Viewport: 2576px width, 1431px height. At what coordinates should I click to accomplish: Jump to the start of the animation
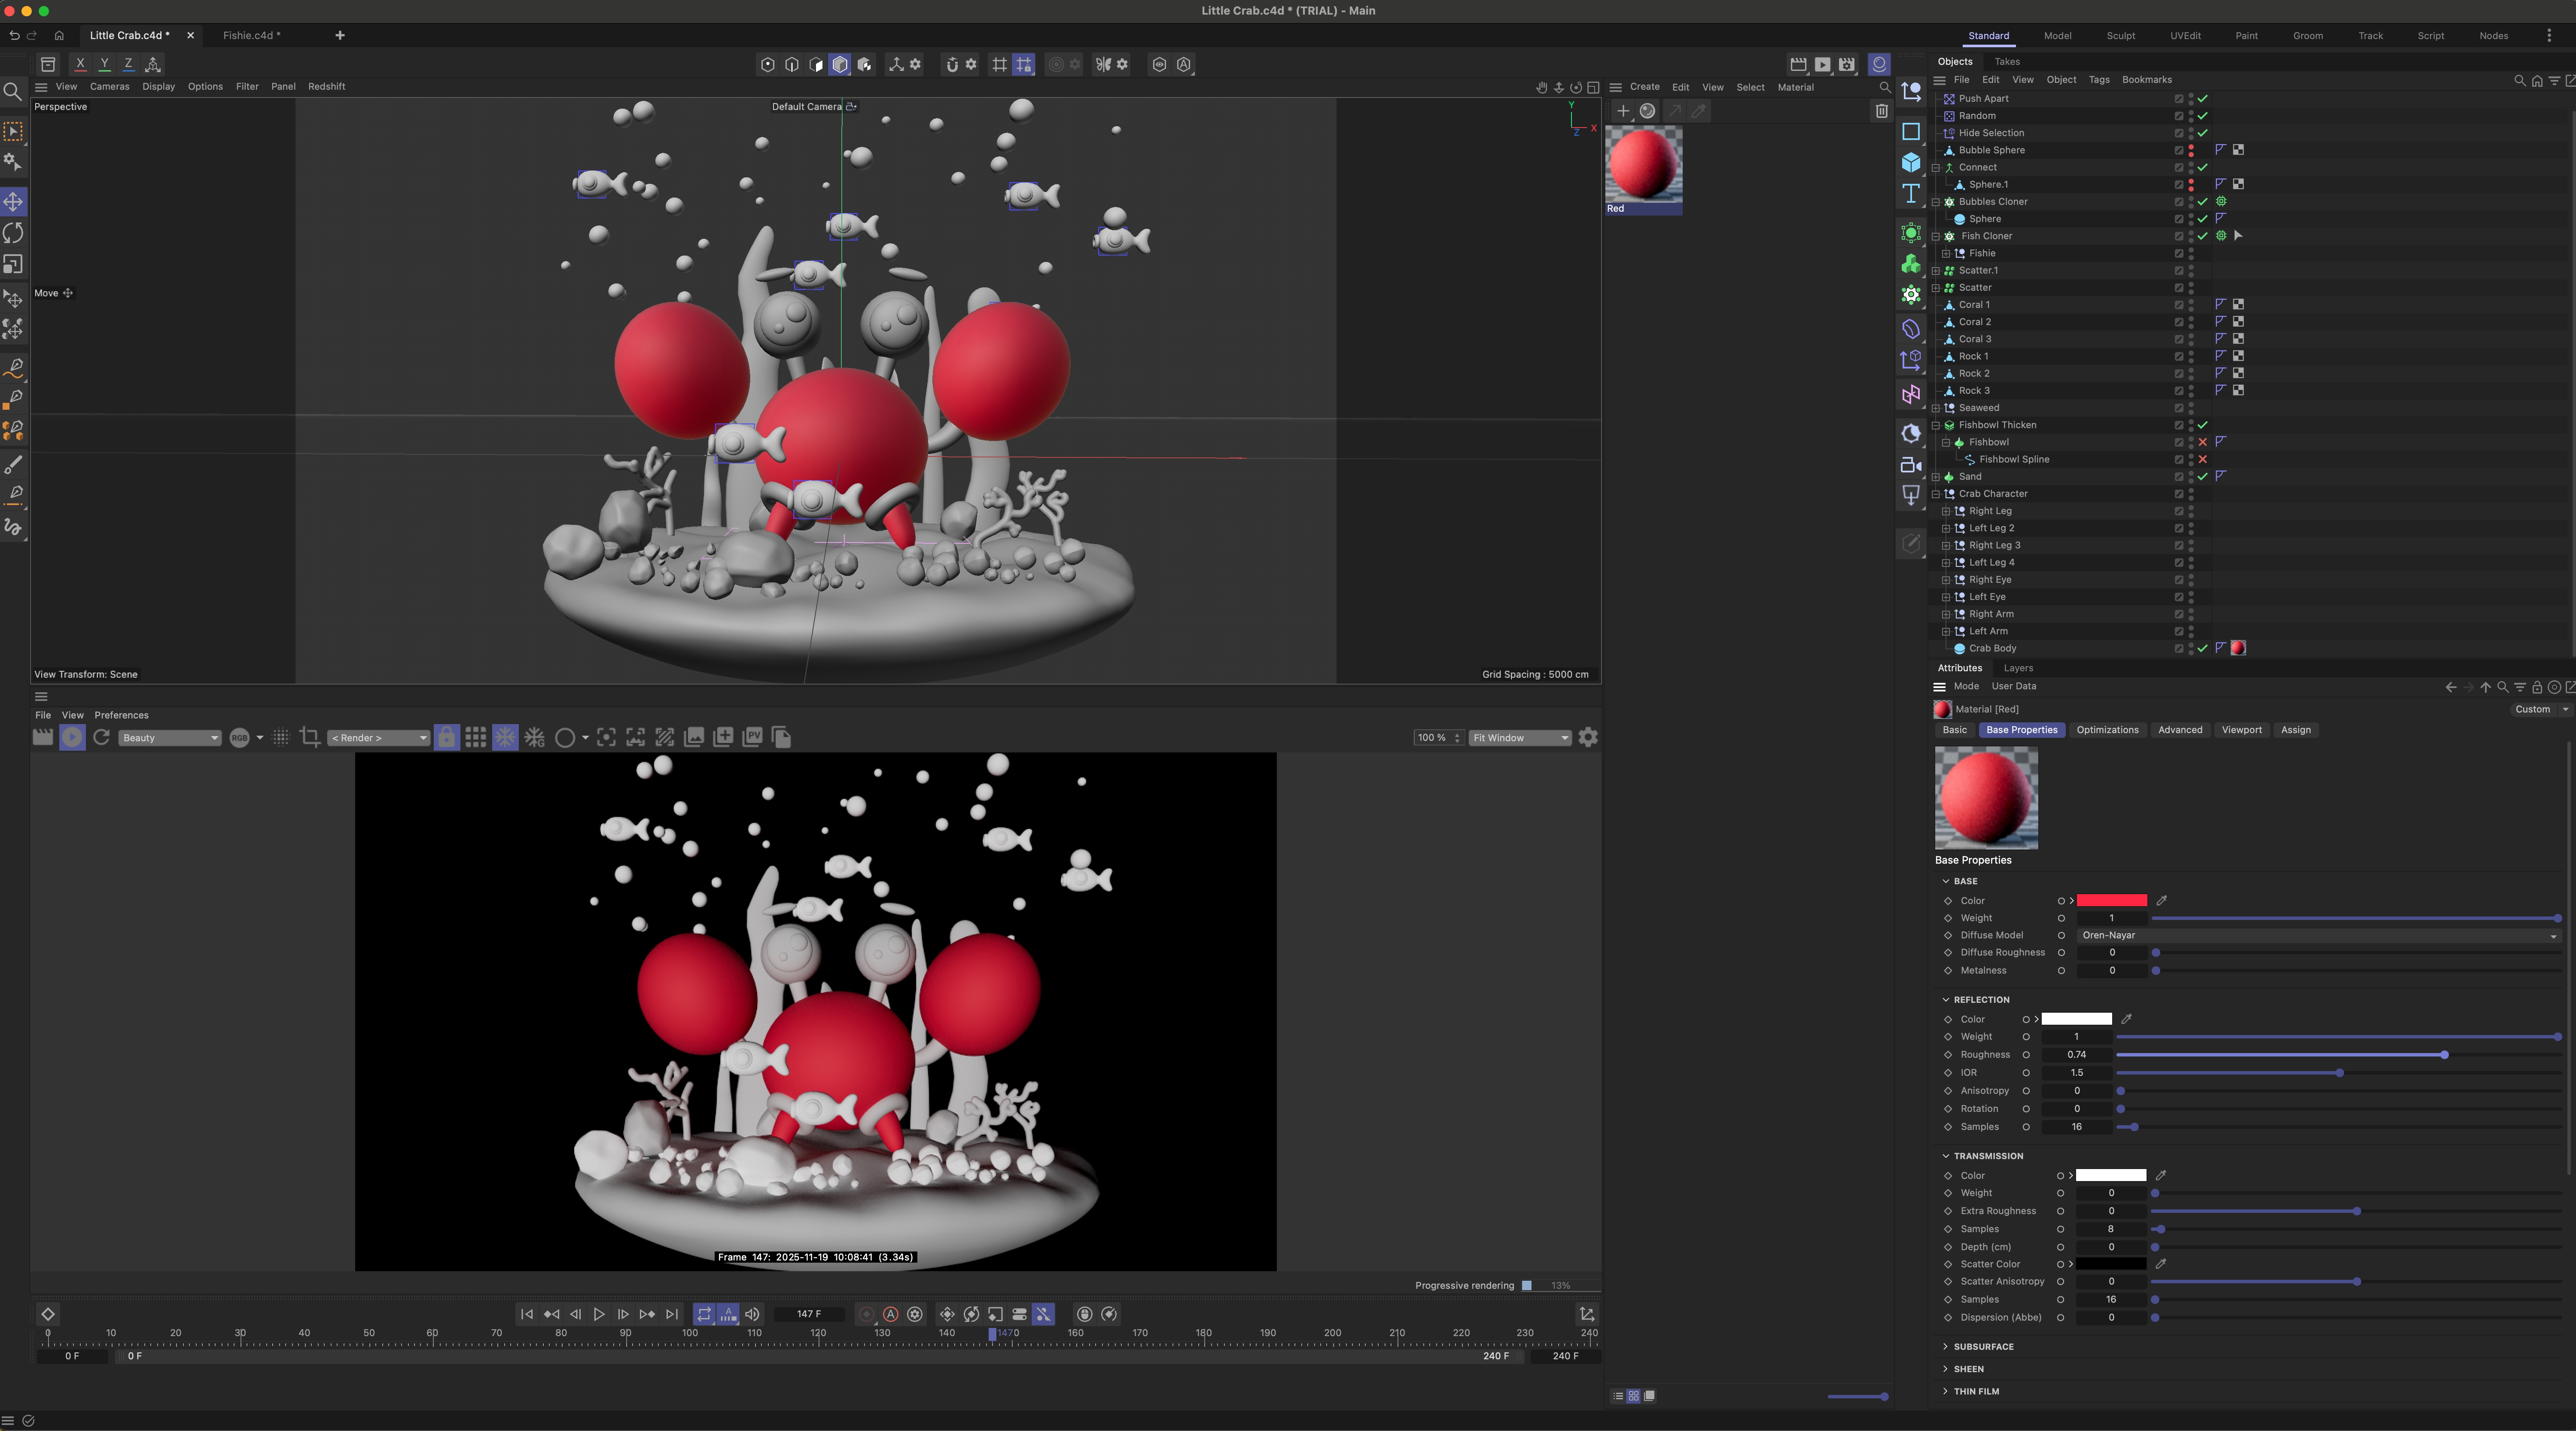coord(527,1314)
